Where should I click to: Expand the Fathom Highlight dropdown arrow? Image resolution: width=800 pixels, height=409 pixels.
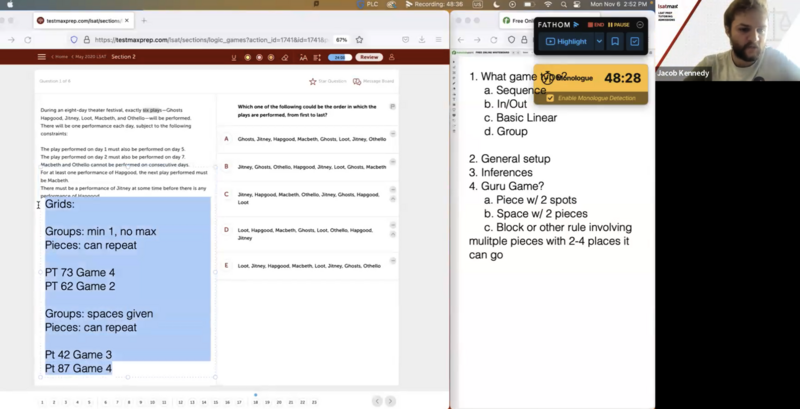coord(599,41)
